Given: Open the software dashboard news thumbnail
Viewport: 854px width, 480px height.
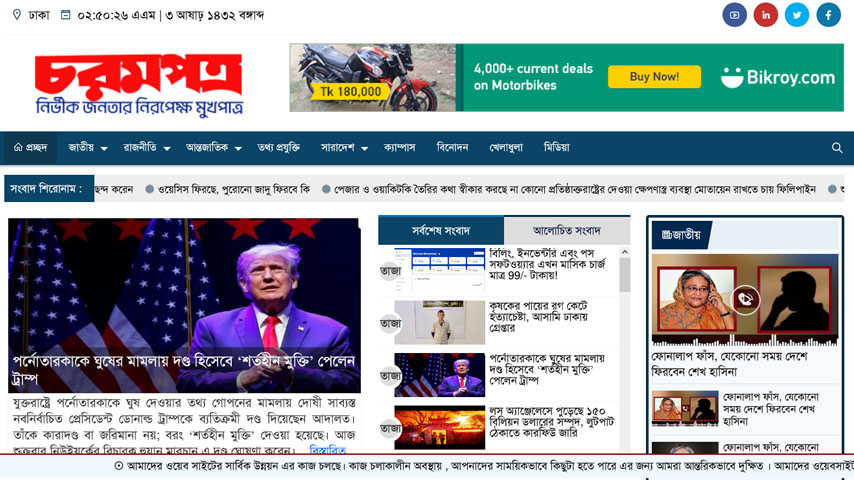Looking at the screenshot, I should point(440,270).
